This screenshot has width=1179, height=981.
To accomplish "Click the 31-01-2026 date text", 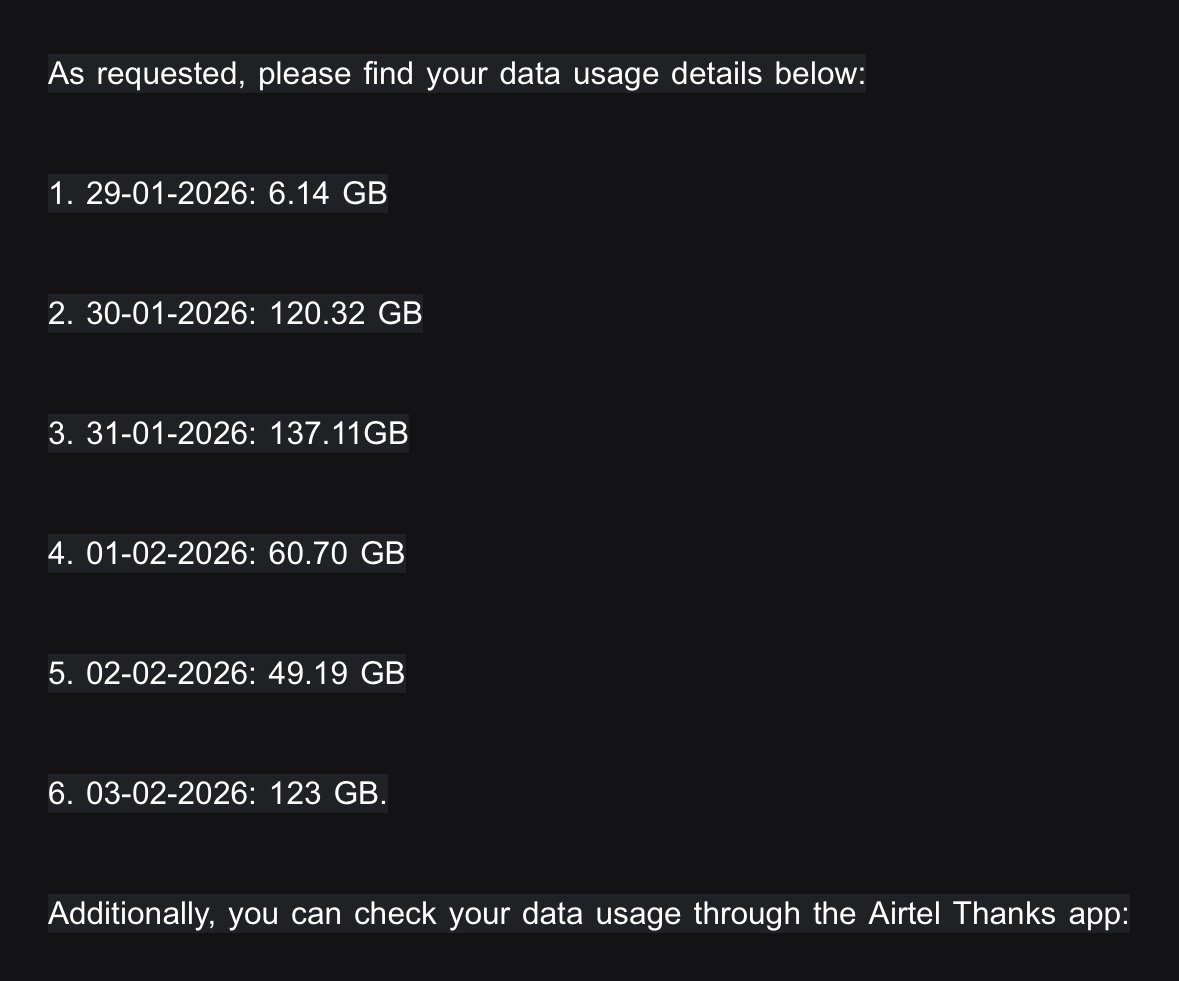I will pyautogui.click(x=171, y=433).
